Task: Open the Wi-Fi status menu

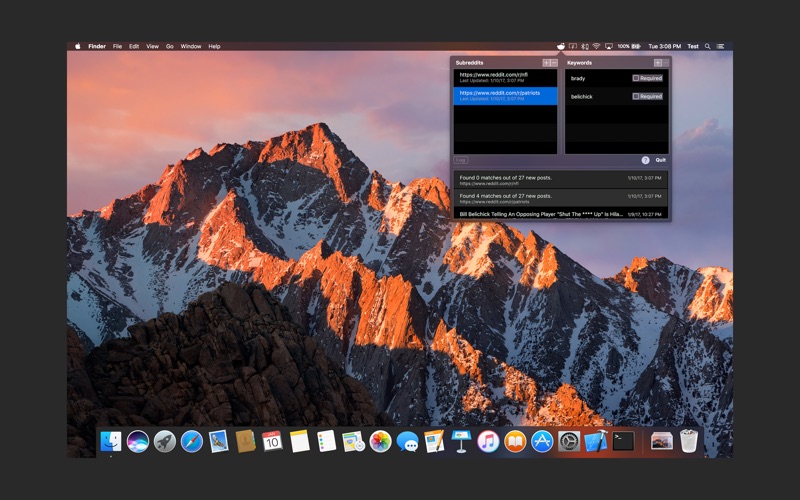Action: 596,46
